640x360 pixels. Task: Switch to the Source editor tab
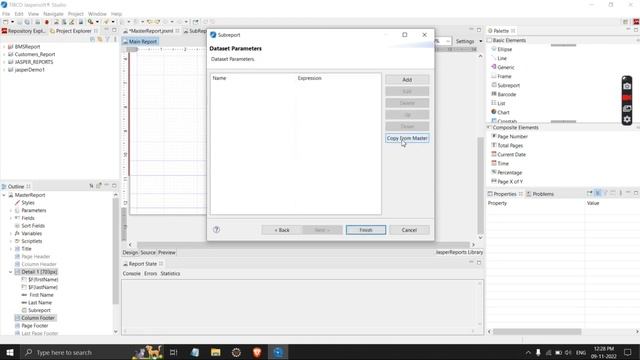pyautogui.click(x=148, y=253)
